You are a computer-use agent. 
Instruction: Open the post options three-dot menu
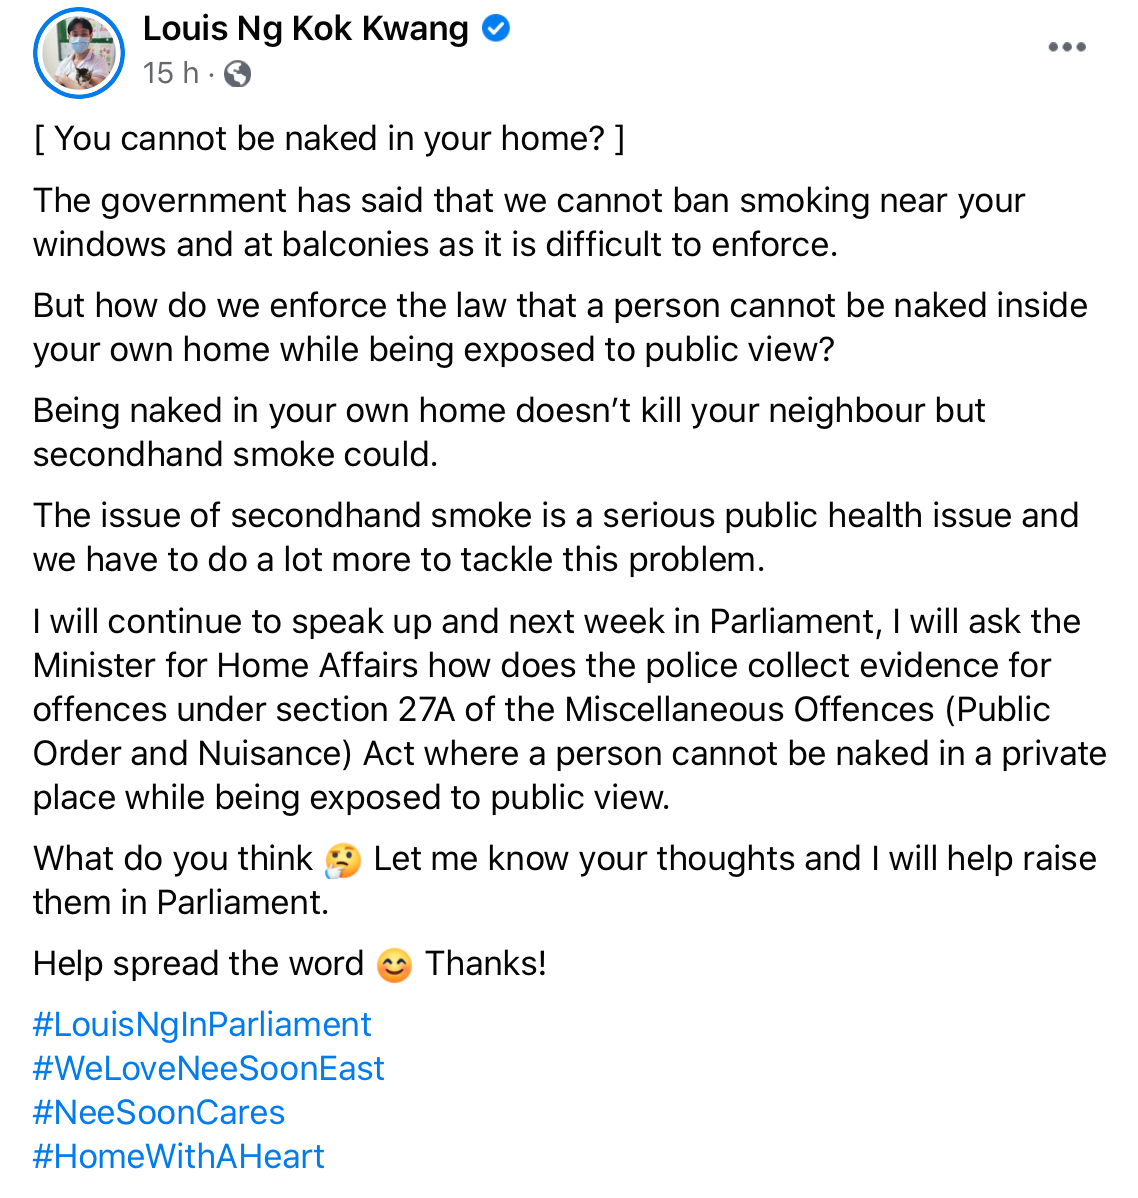point(1066,47)
